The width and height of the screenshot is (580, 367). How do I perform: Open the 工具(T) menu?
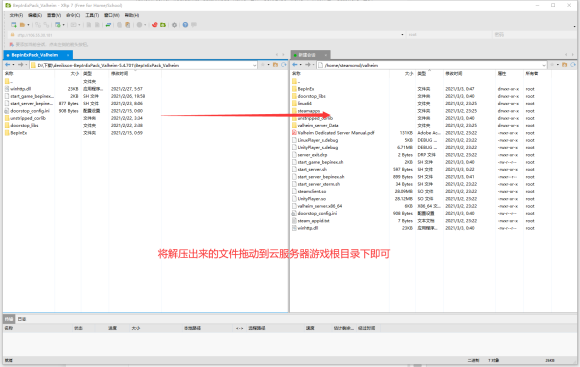[x=92, y=15]
